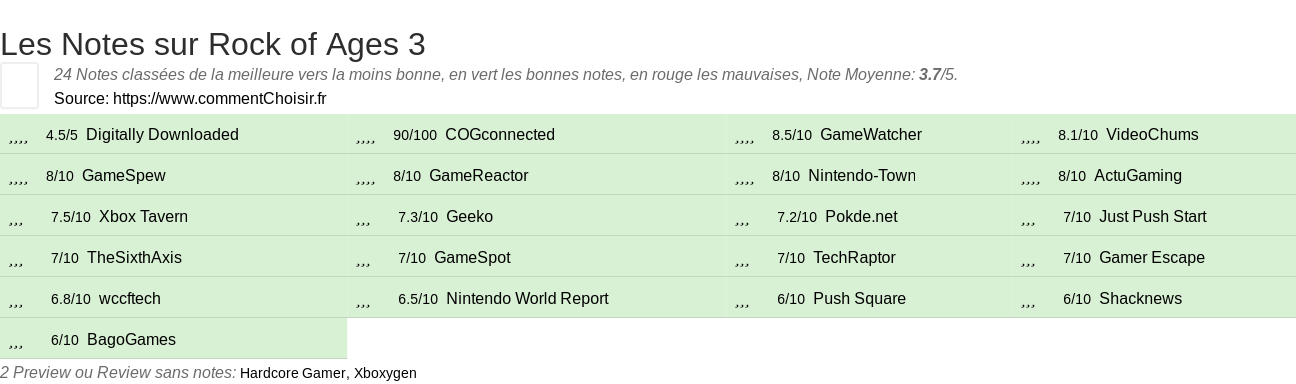Open the Just Push Start review
The height and width of the screenshot is (384, 1296).
click(1153, 216)
